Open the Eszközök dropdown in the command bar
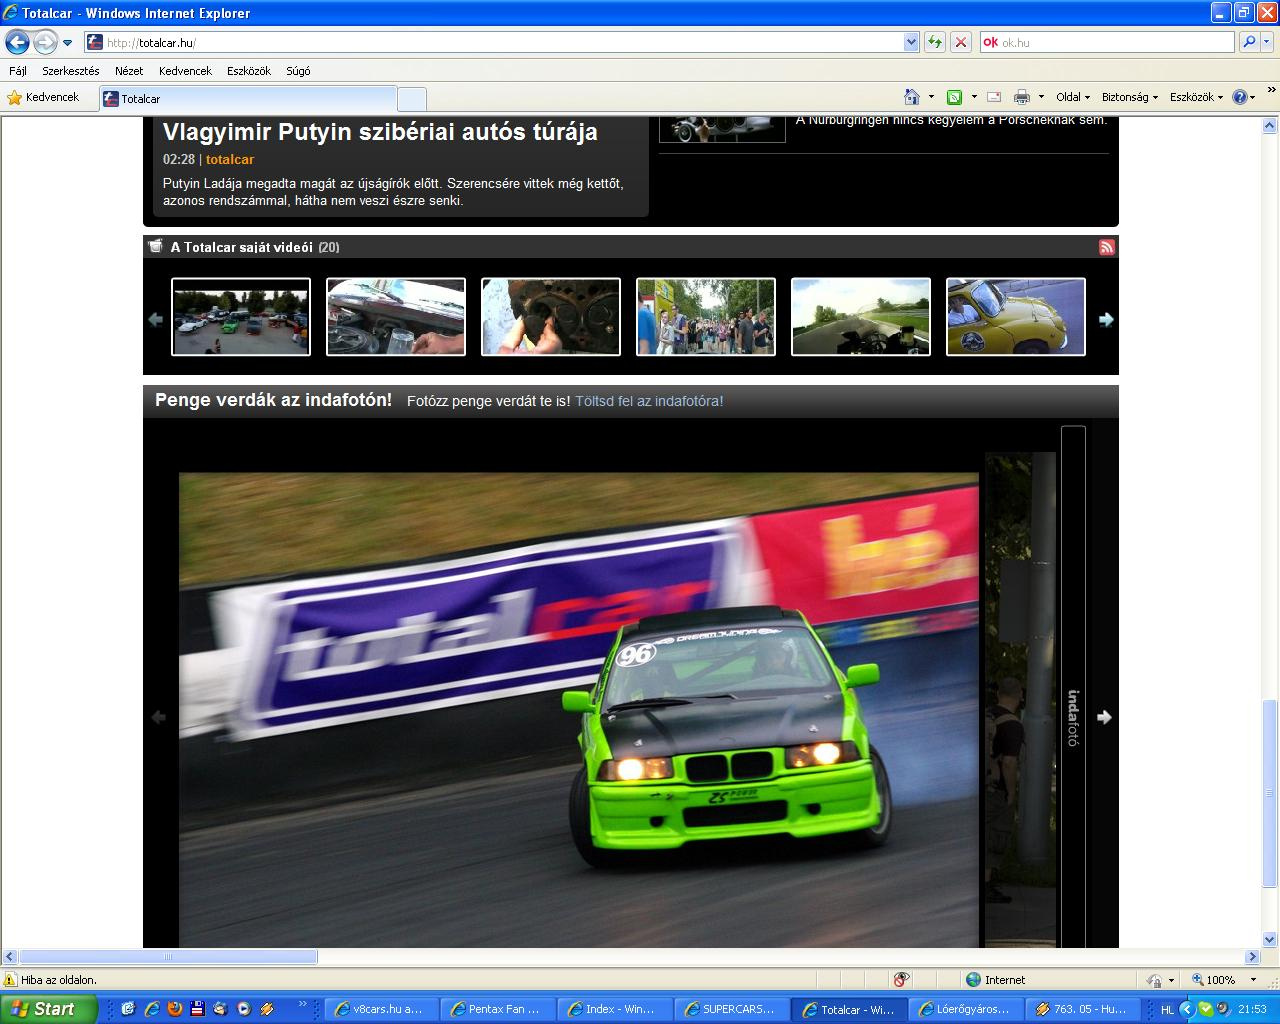The width and height of the screenshot is (1280, 1024). [1196, 97]
